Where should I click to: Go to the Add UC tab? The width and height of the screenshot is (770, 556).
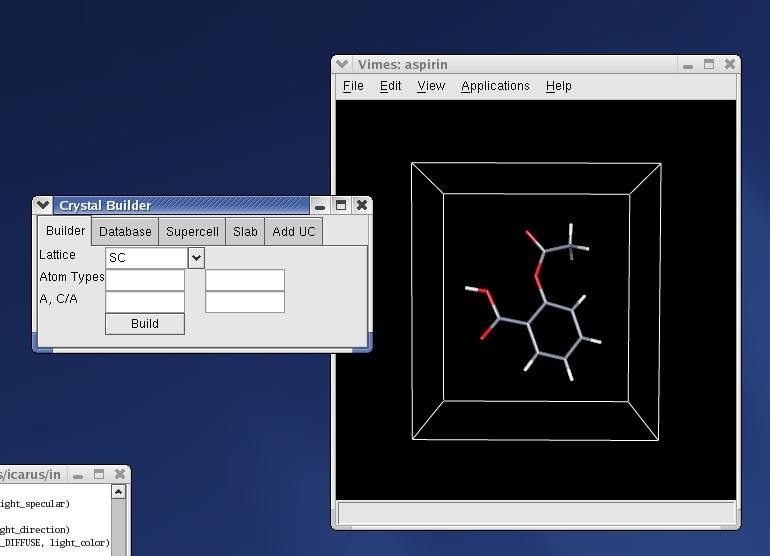[293, 232]
